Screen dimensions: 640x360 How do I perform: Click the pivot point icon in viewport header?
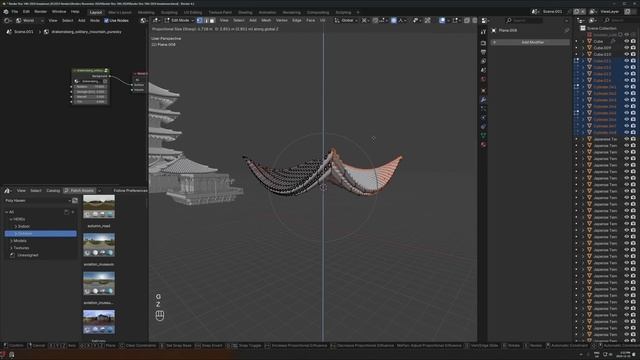pyautogui.click(x=364, y=20)
